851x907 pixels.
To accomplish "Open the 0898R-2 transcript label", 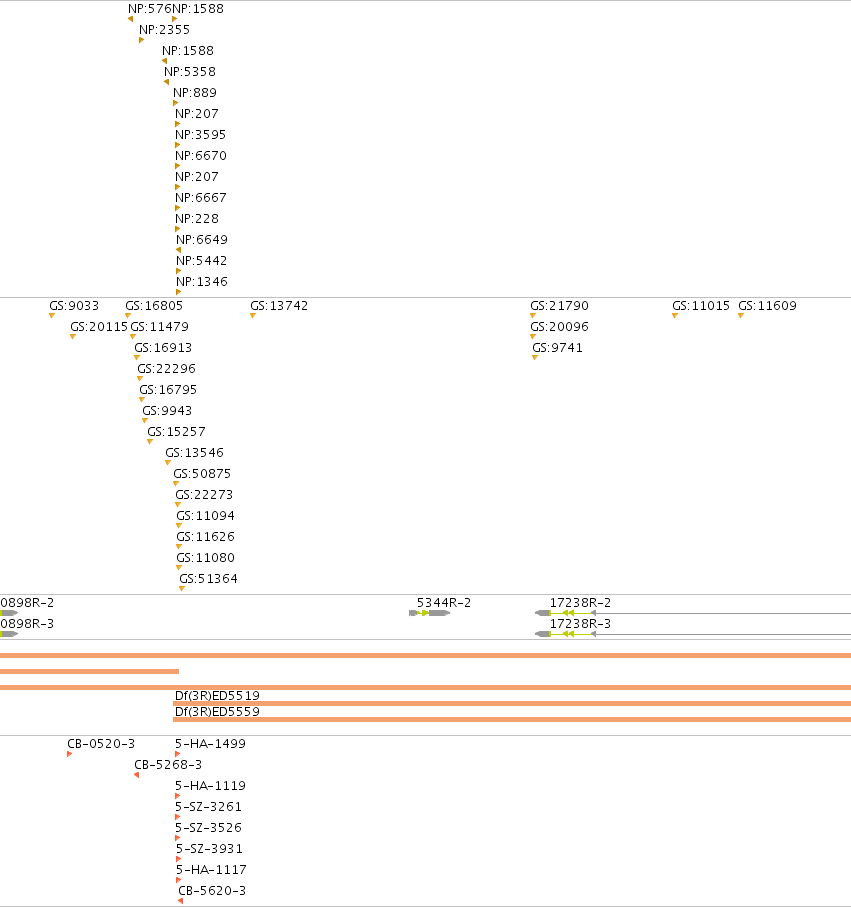I will click(x=27, y=603).
